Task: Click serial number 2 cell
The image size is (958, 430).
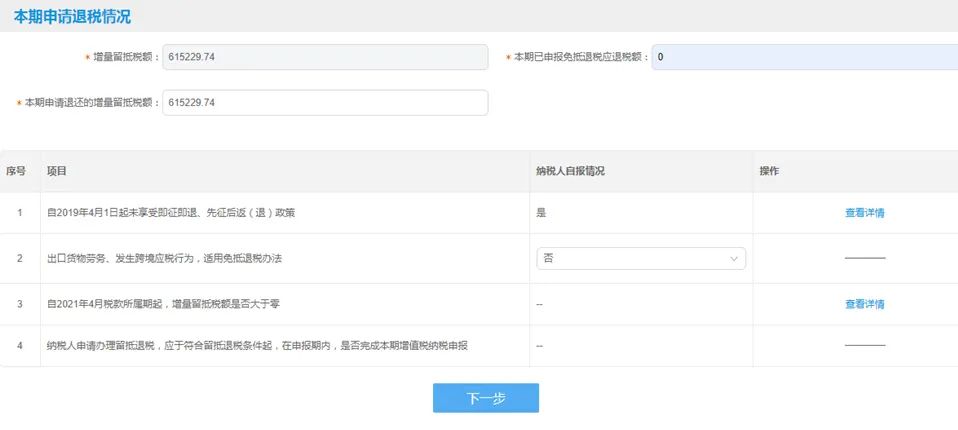Action: pyautogui.click(x=20, y=258)
